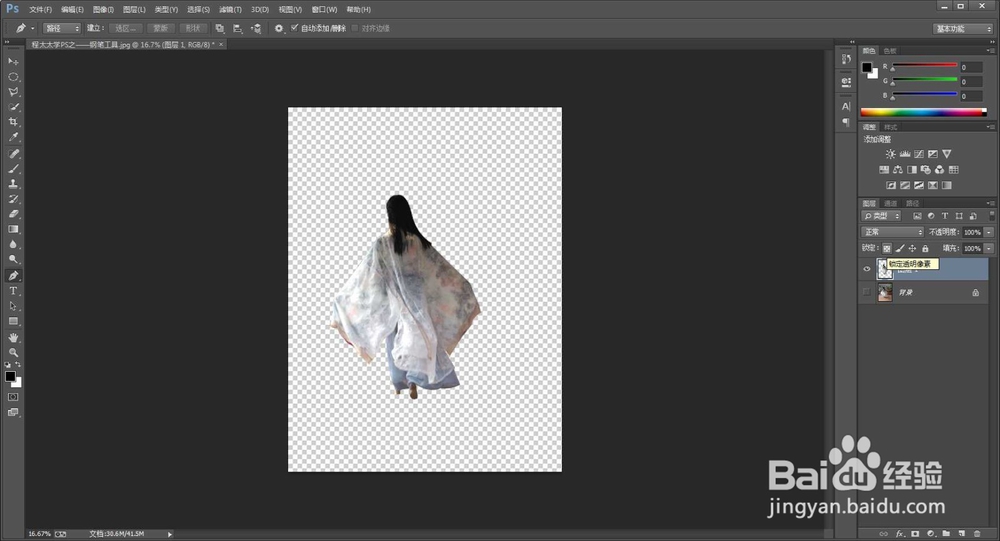The width and height of the screenshot is (1000, 541).
Task: Click 形状 make shape button
Action: coord(193,28)
